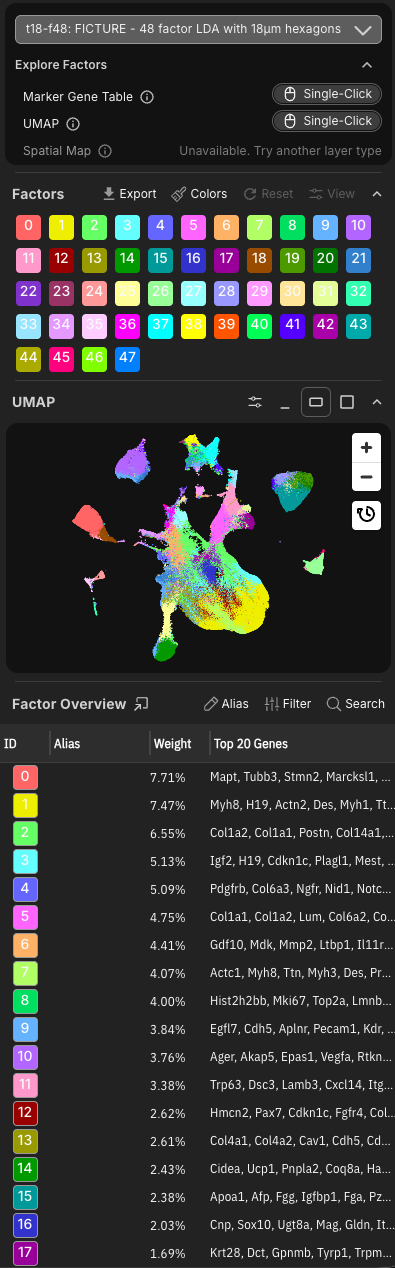Select factor 45 pink swatch
This screenshot has width=395, height=1268.
tap(62, 358)
